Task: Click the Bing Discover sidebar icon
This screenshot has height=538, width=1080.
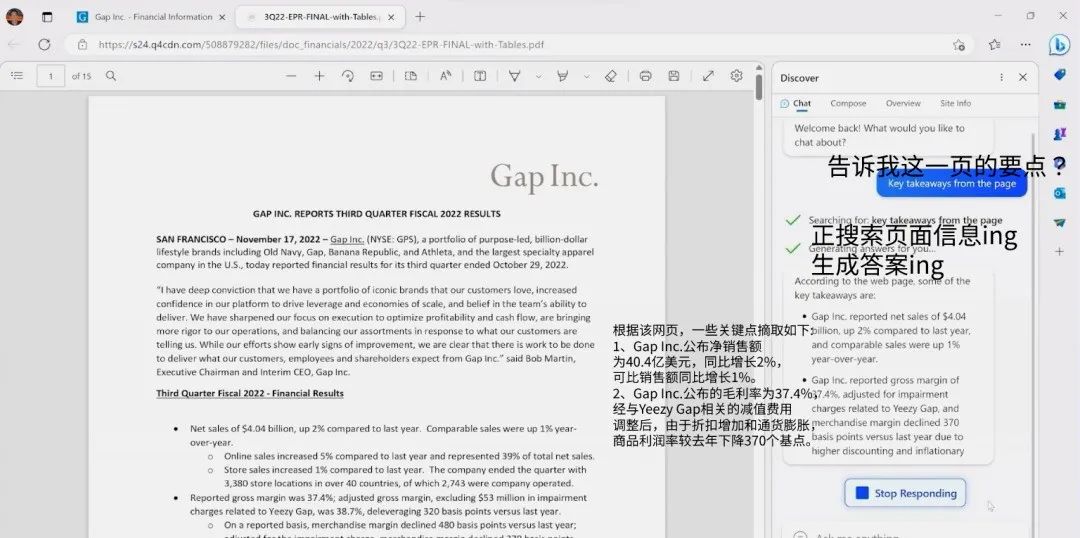Action: 1059,45
